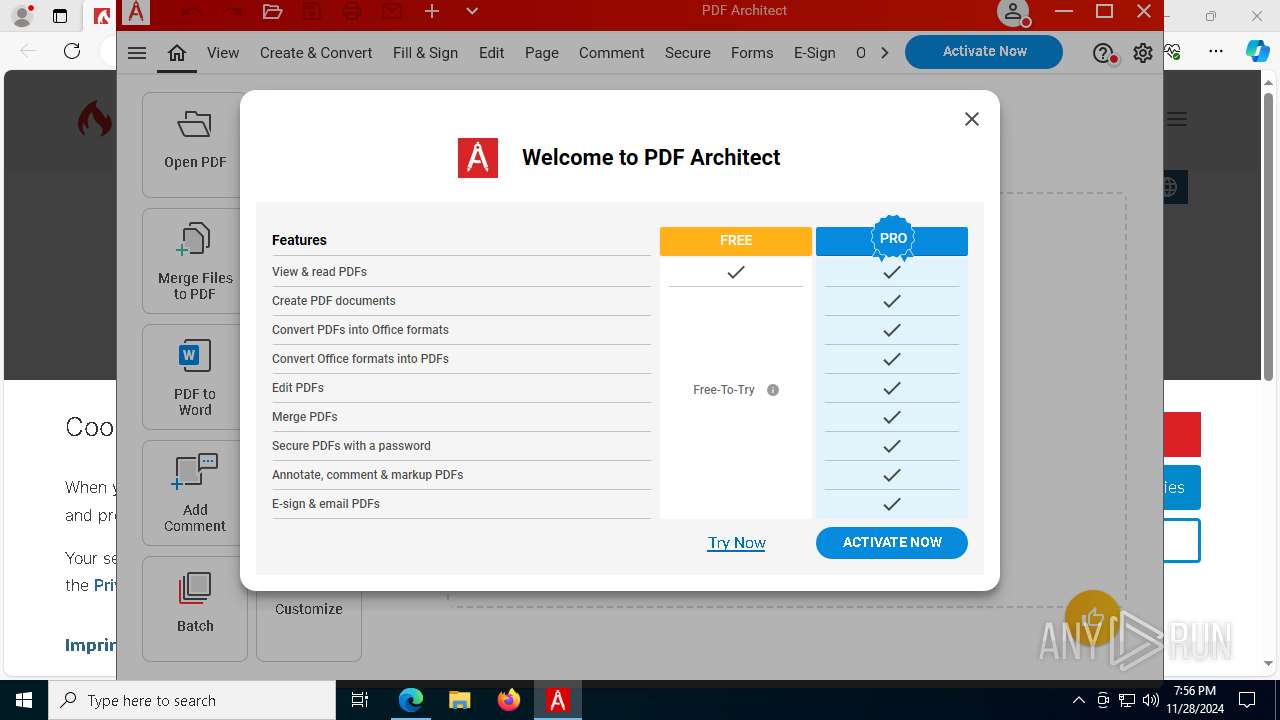This screenshot has height=720, width=1280.
Task: Click the PDF Architect logo in dialog
Action: [x=478, y=158]
